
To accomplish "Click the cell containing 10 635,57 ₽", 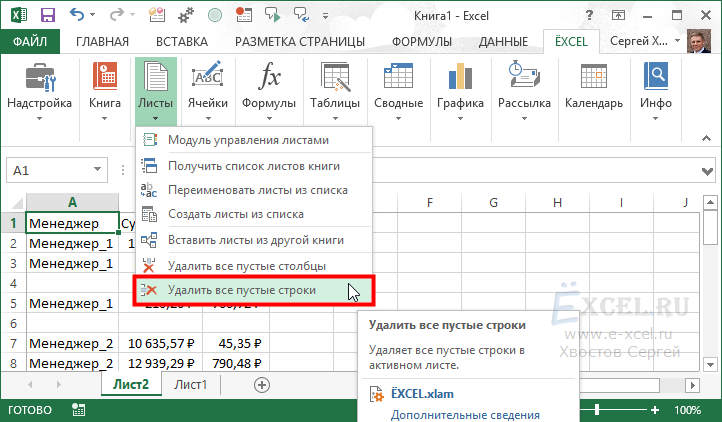I will [x=161, y=344].
